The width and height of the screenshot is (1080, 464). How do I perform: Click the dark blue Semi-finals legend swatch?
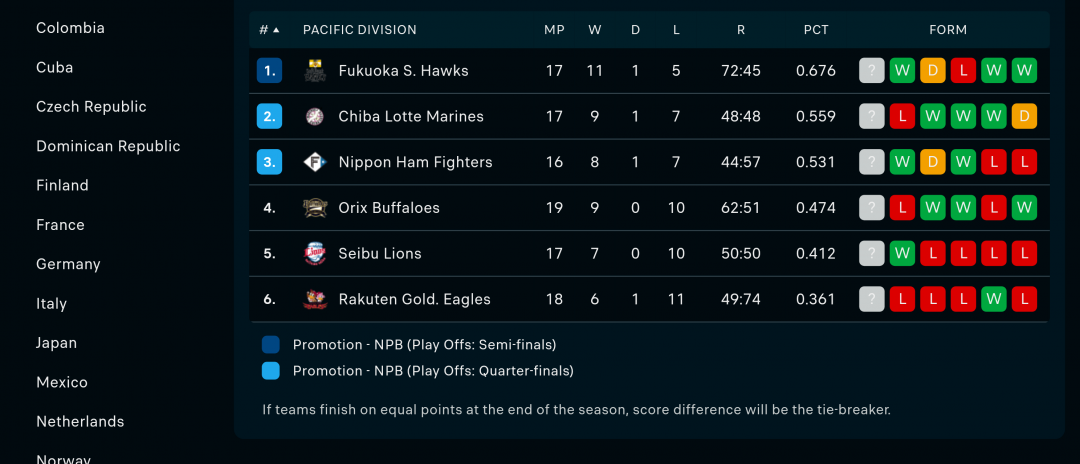tap(271, 345)
